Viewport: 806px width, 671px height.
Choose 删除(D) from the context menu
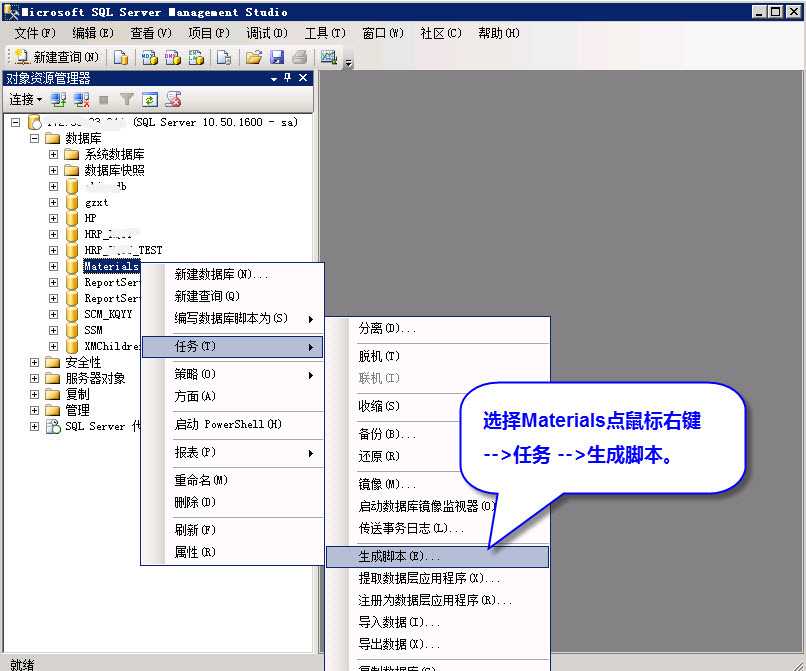pyautogui.click(x=233, y=502)
